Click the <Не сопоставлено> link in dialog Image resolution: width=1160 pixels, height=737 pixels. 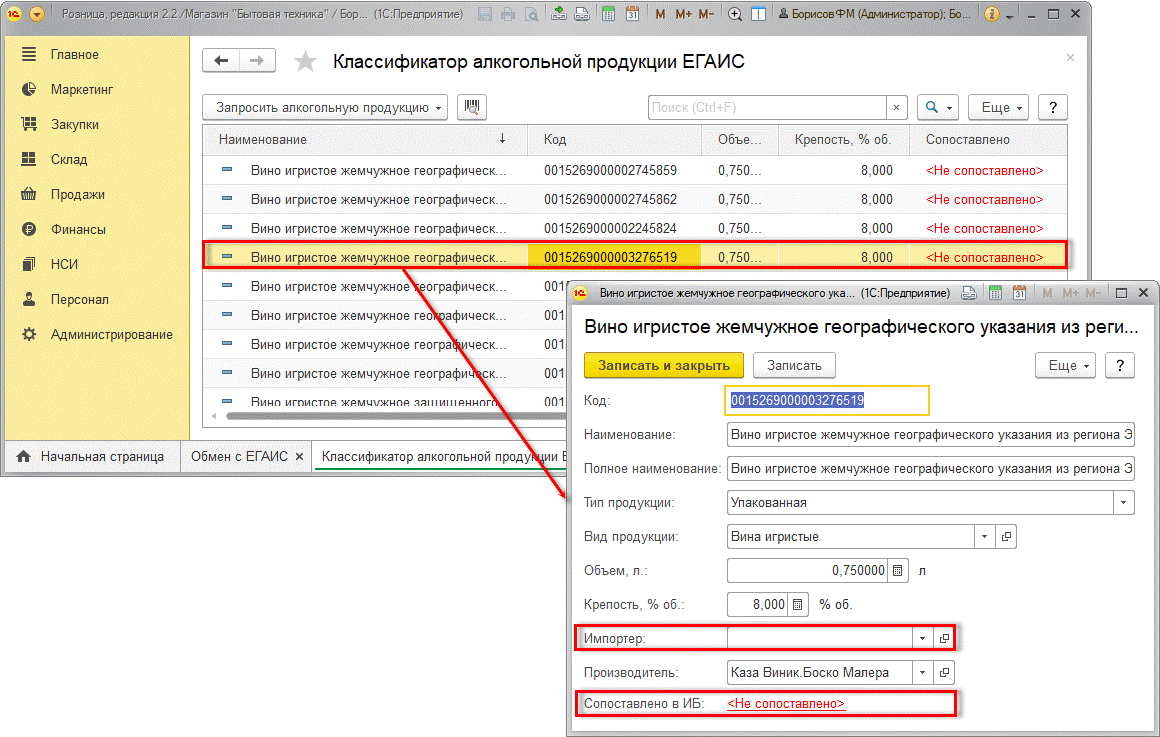786,704
